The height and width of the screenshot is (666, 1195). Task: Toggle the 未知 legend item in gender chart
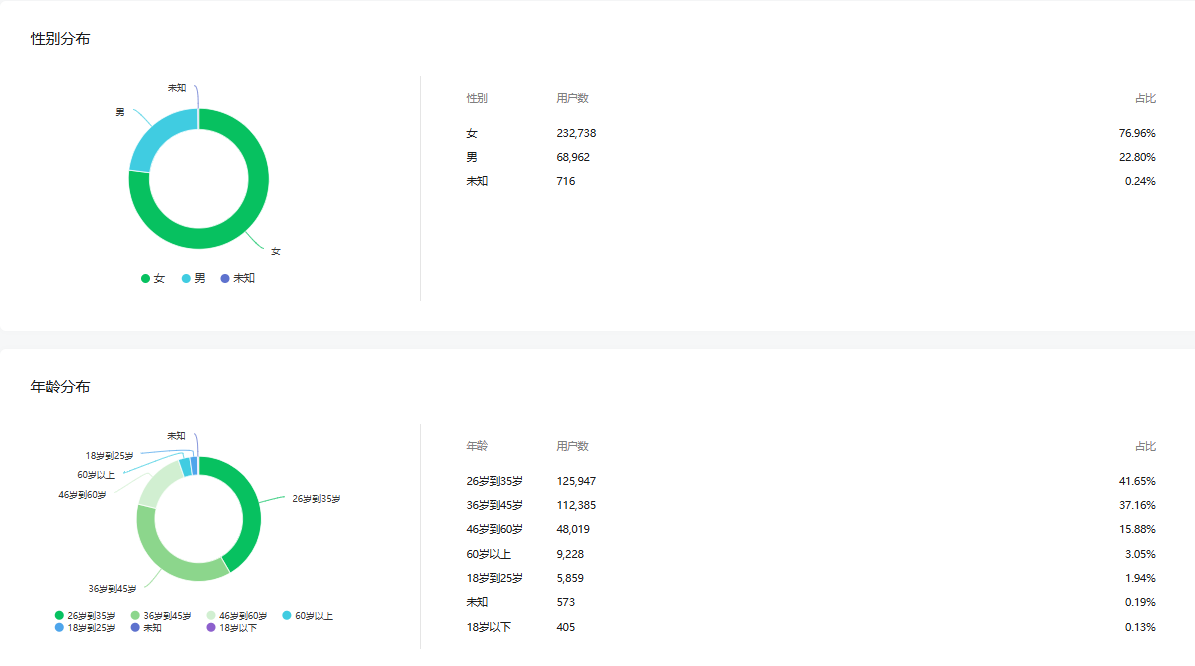pyautogui.click(x=238, y=278)
